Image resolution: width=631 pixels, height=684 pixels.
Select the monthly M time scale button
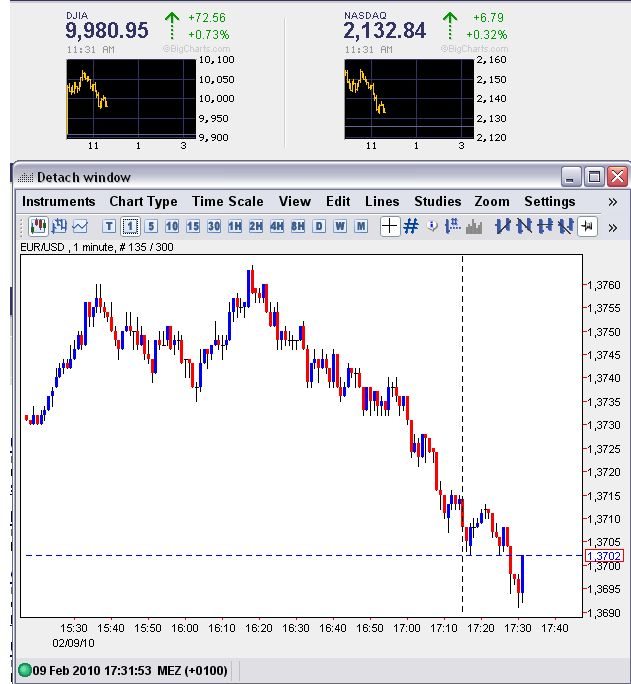pyautogui.click(x=361, y=226)
